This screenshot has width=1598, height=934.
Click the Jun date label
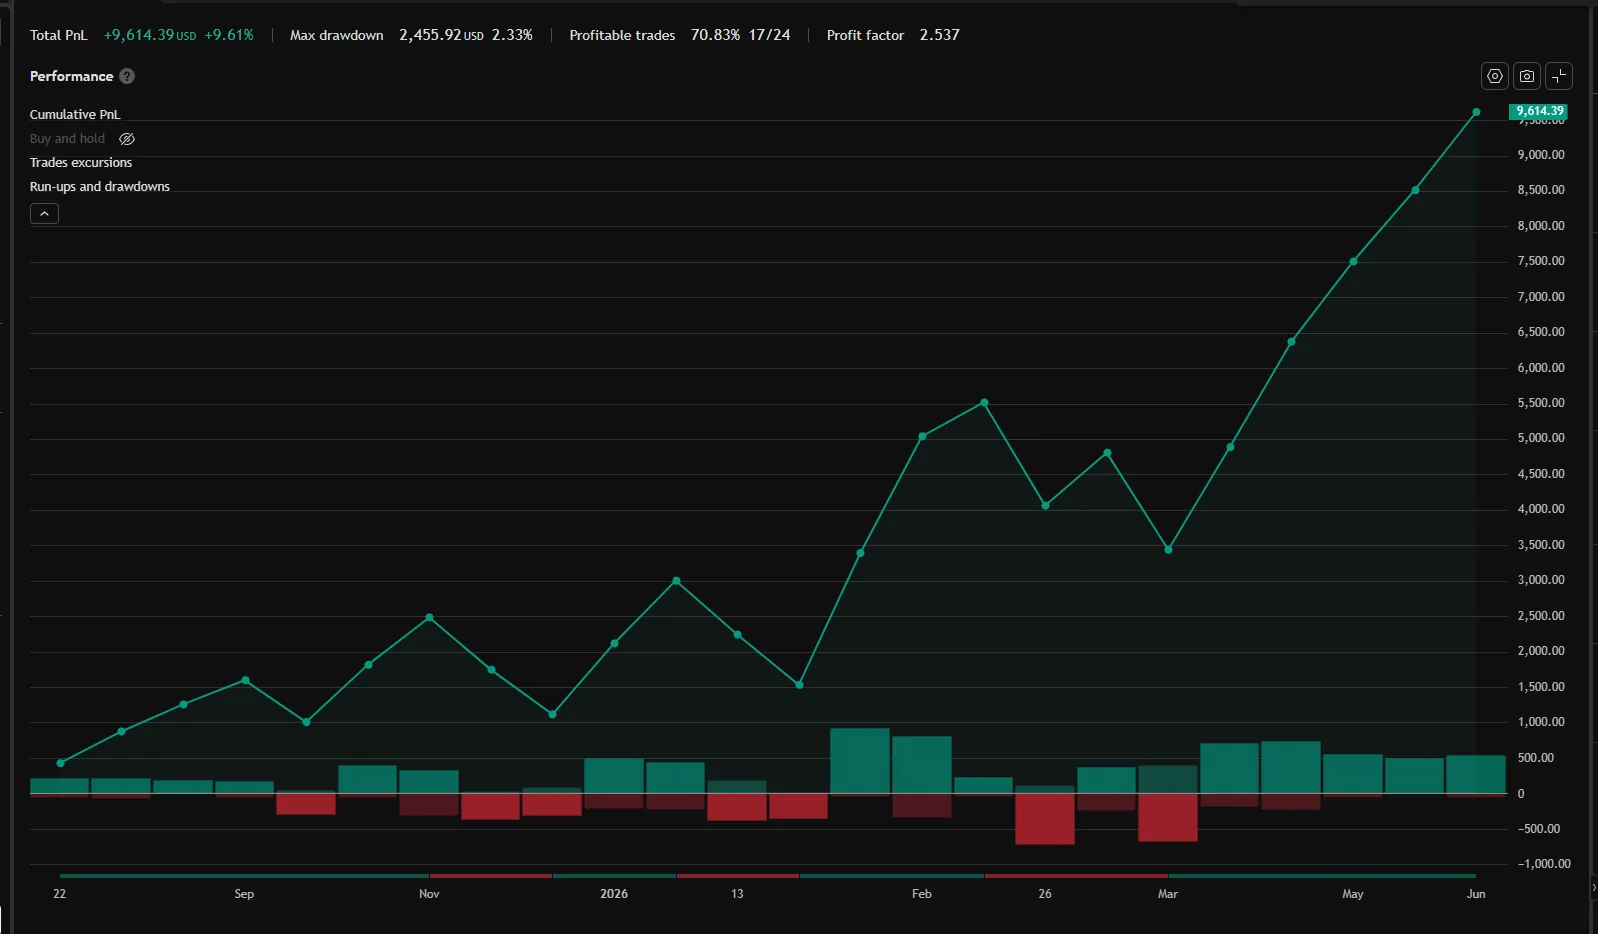[1476, 894]
